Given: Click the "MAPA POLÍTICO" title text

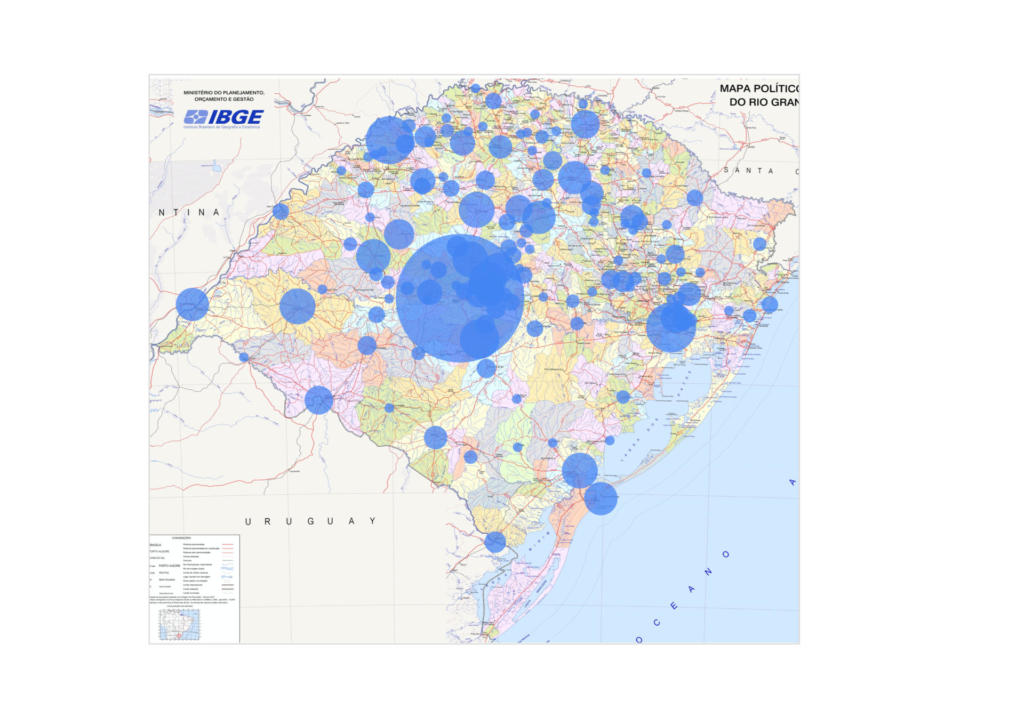Looking at the screenshot, I should click(758, 89).
